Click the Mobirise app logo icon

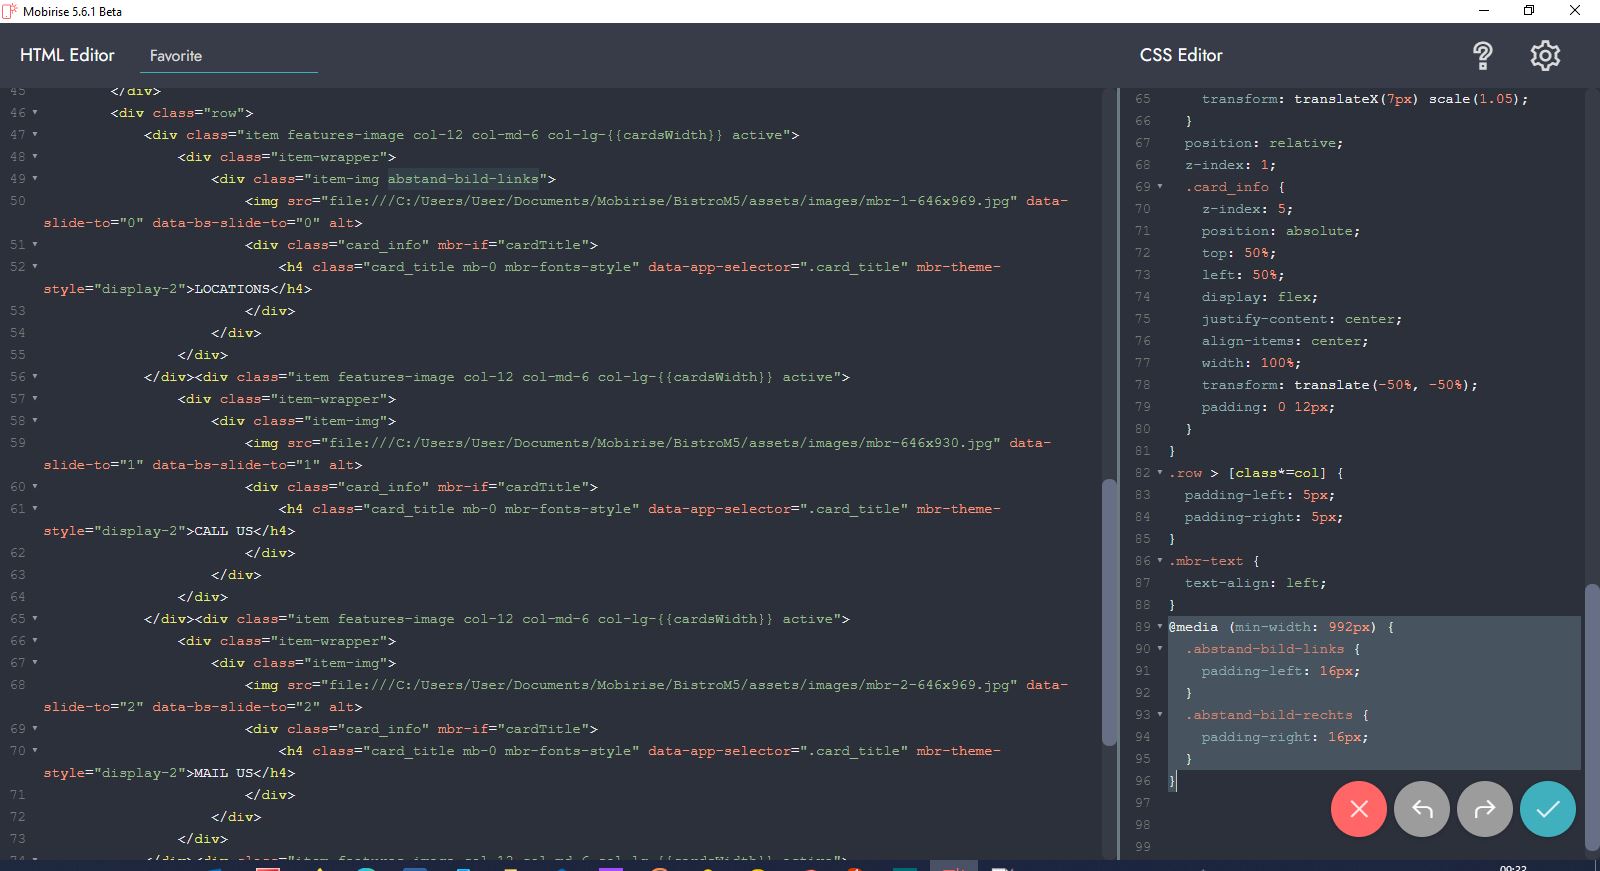click(x=10, y=11)
